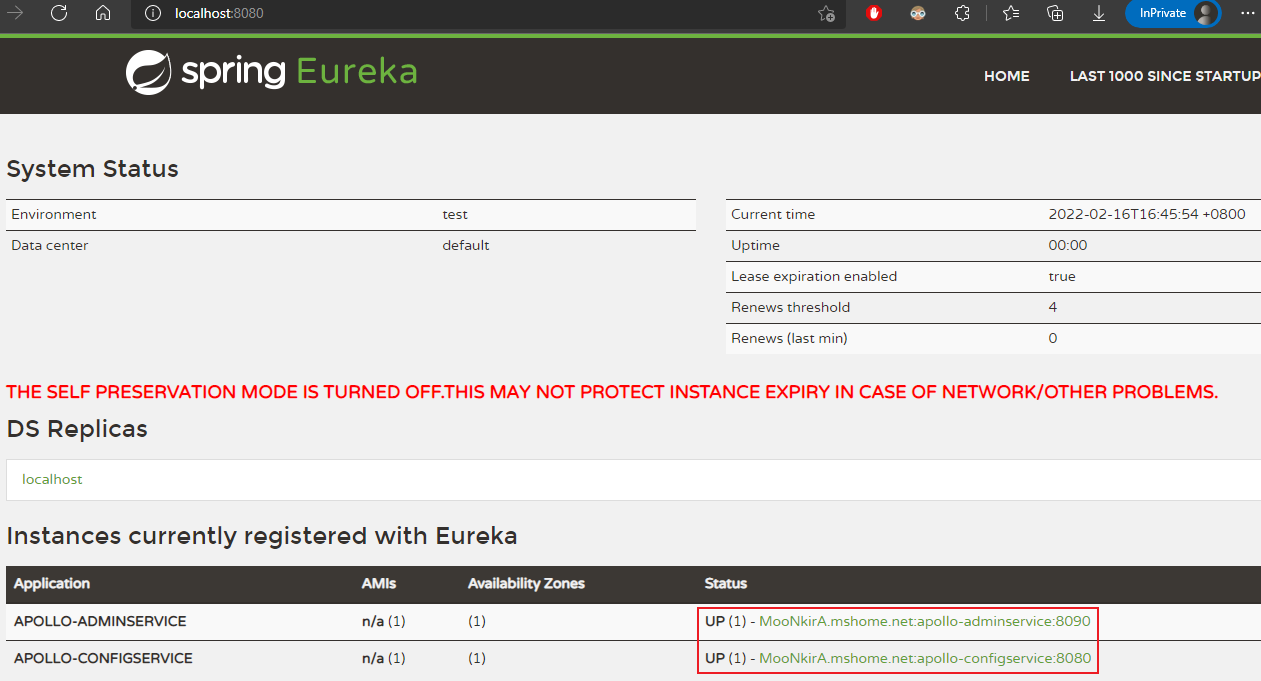Click the InPrivate profile button
1261x681 pixels.
tap(1173, 13)
